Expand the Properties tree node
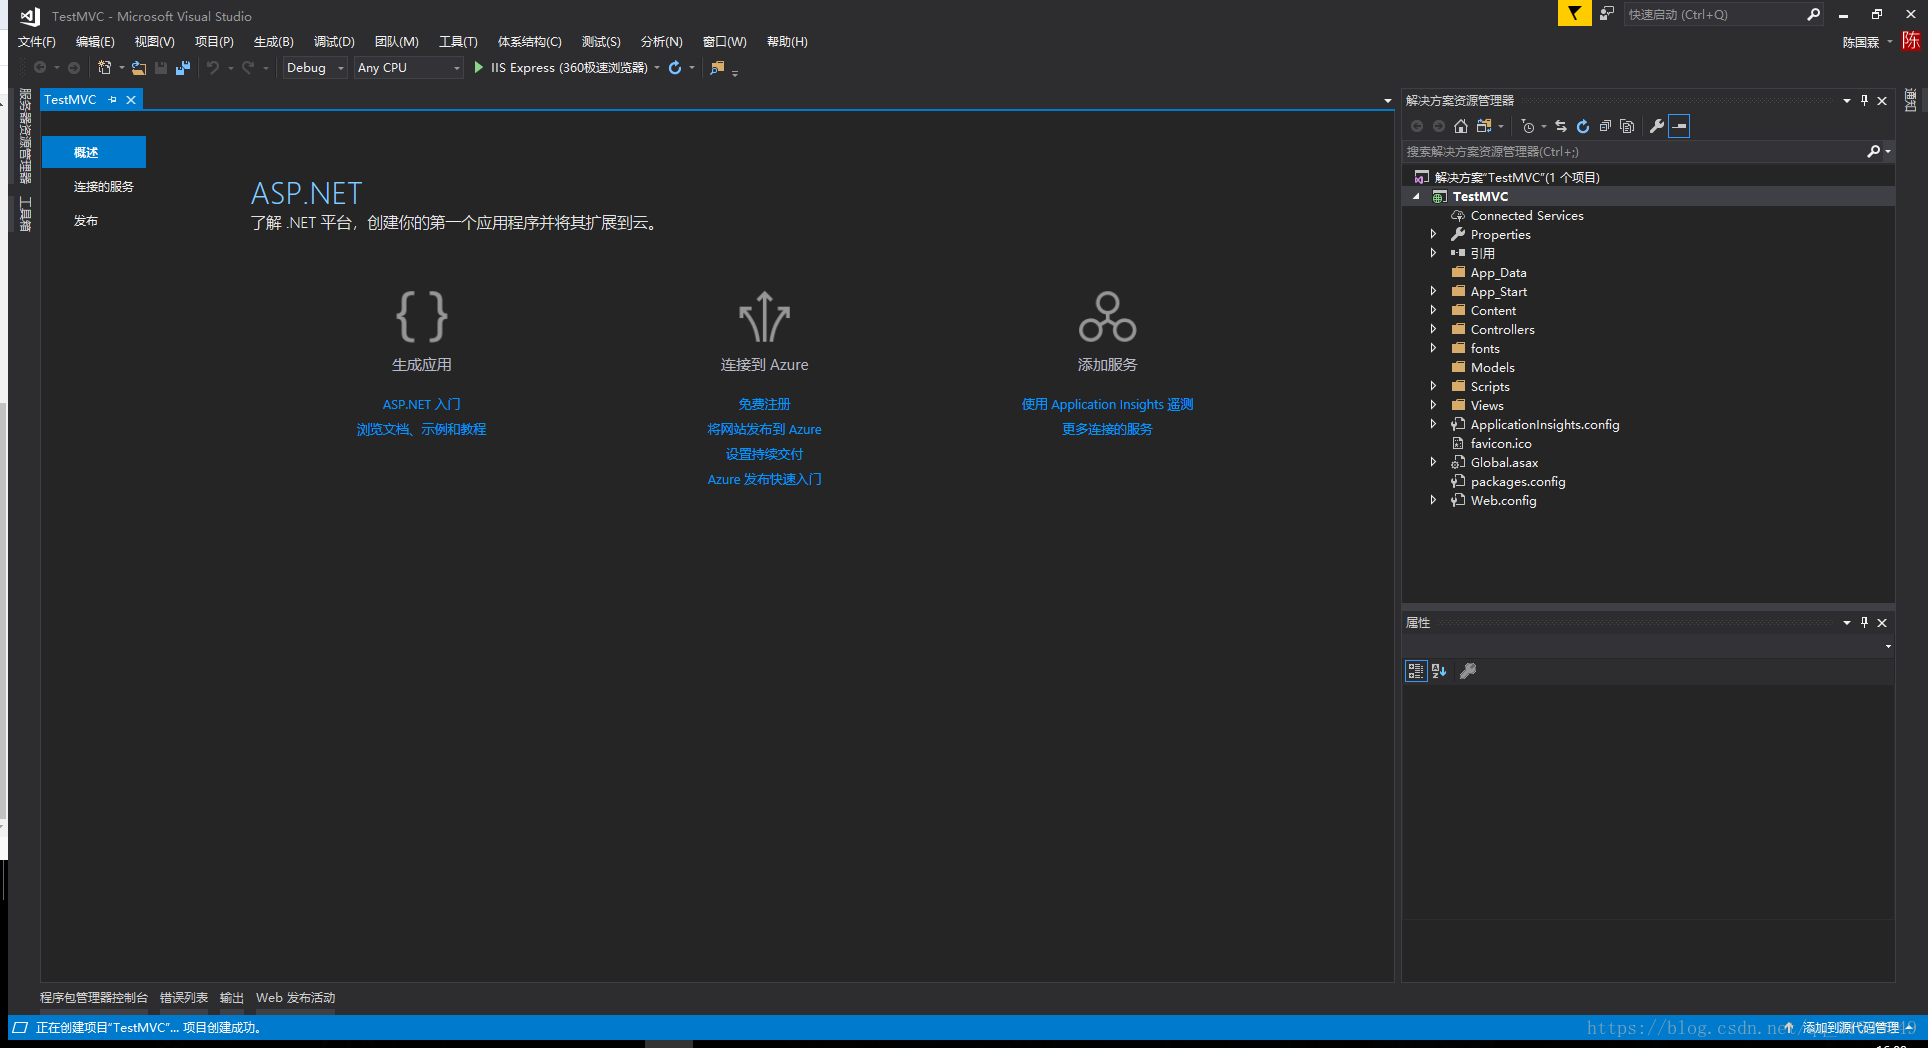Viewport: 1928px width, 1048px height. 1434,234
